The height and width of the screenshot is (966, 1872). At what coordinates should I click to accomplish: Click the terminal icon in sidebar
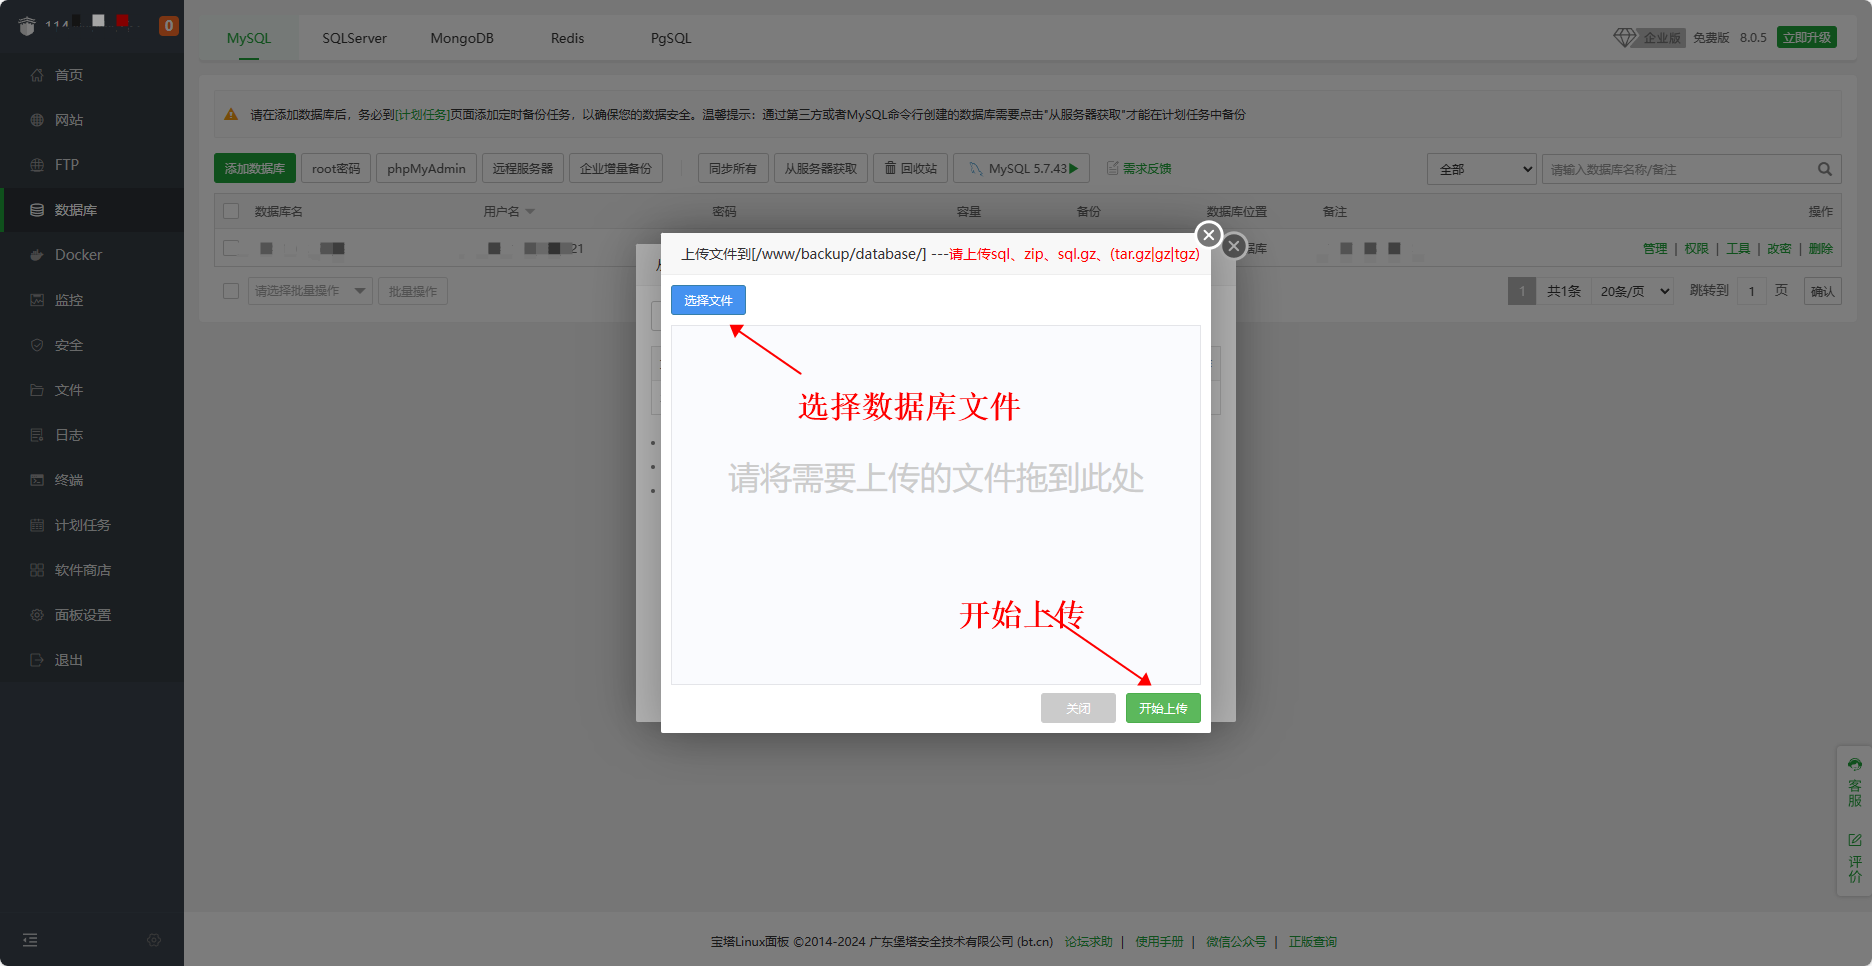point(37,480)
